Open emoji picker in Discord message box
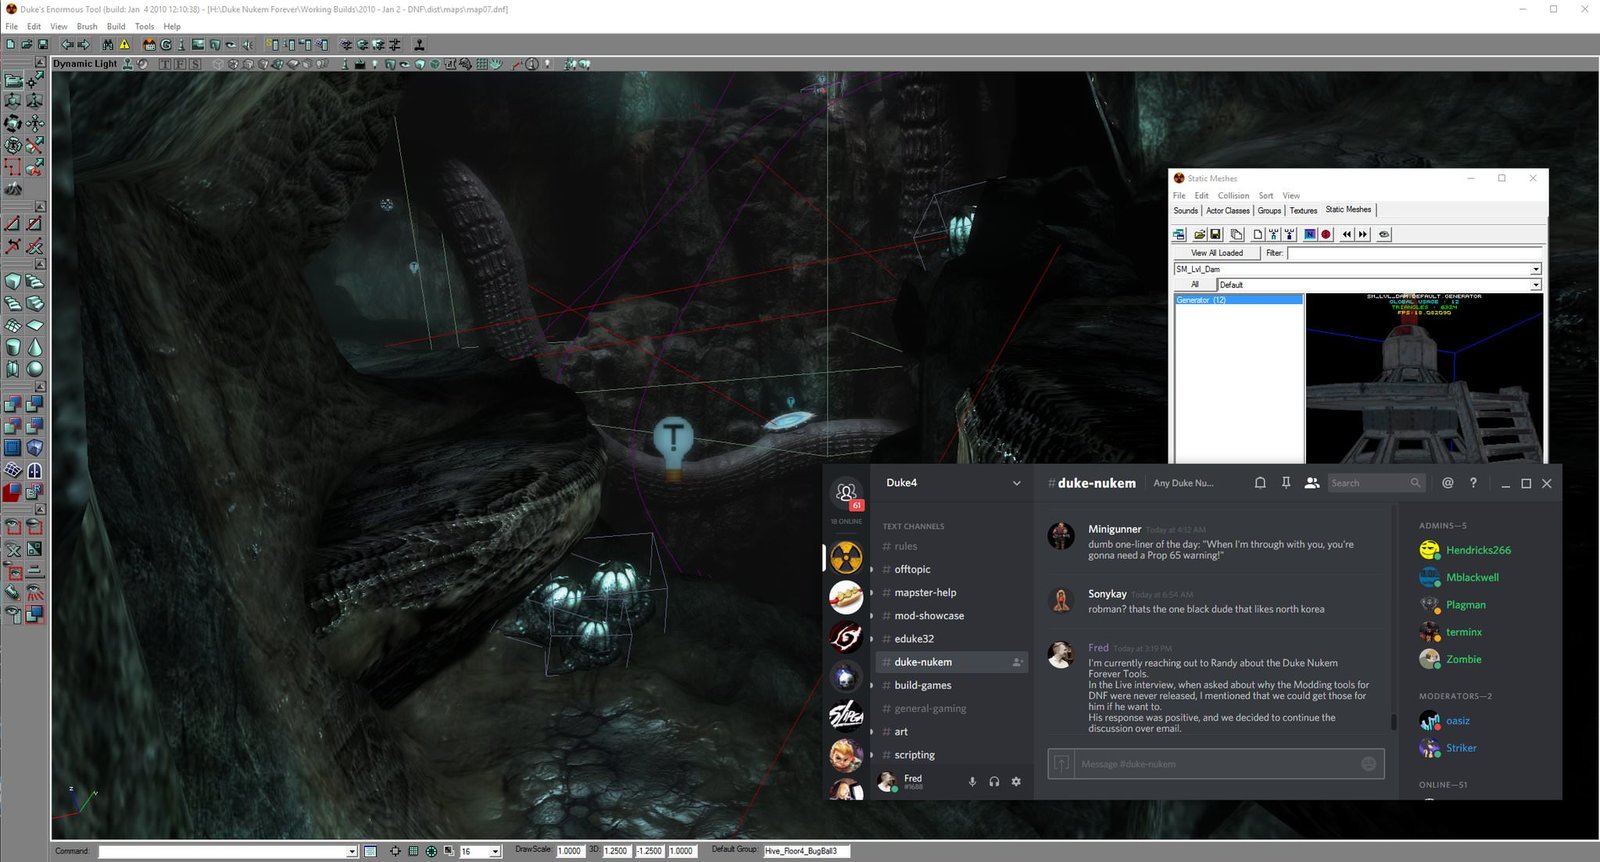This screenshot has height=862, width=1600. tap(1369, 764)
